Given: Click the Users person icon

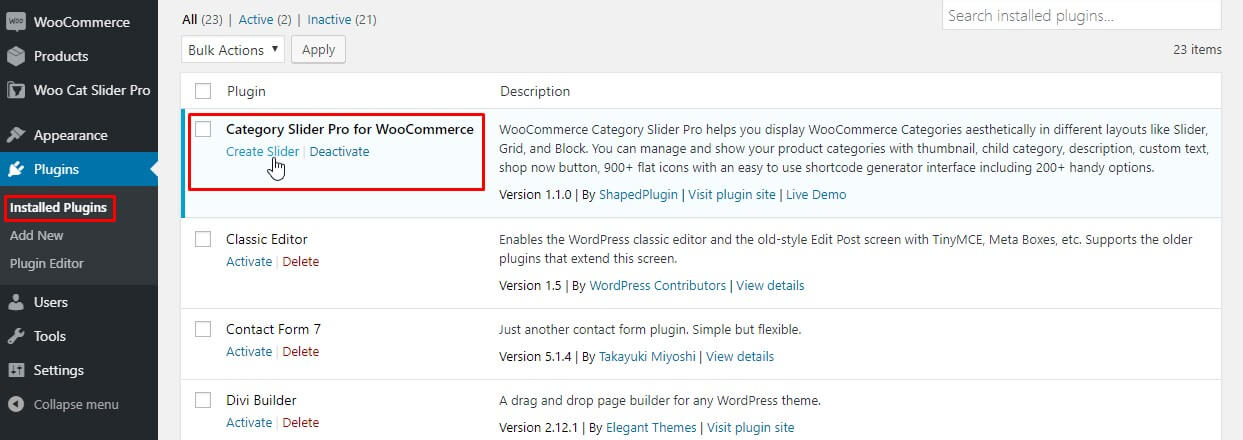Looking at the screenshot, I should pyautogui.click(x=16, y=302).
